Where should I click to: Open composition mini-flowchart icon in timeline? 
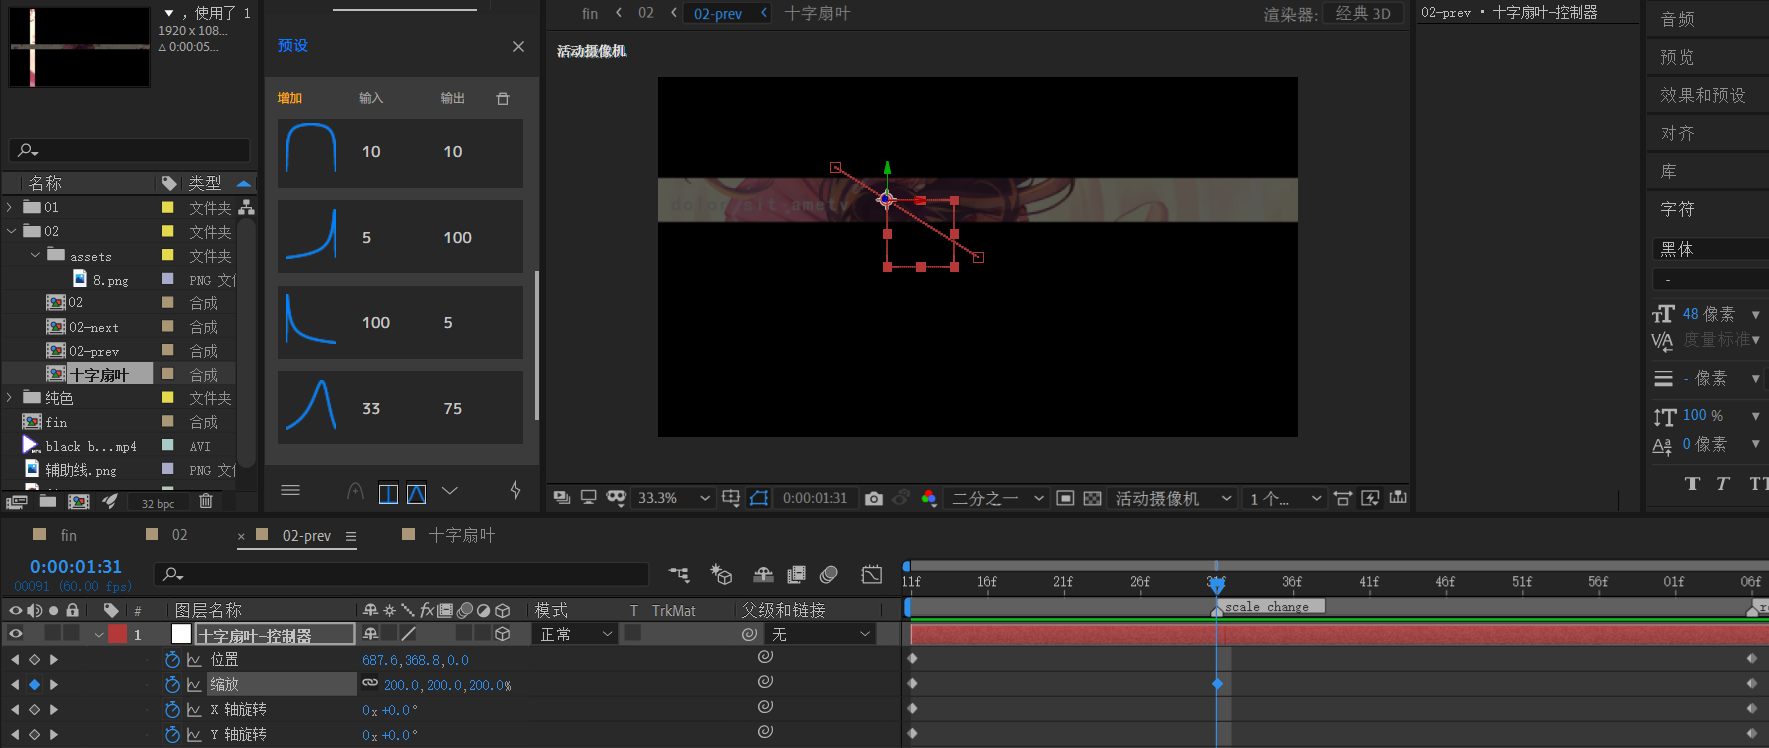click(x=679, y=574)
